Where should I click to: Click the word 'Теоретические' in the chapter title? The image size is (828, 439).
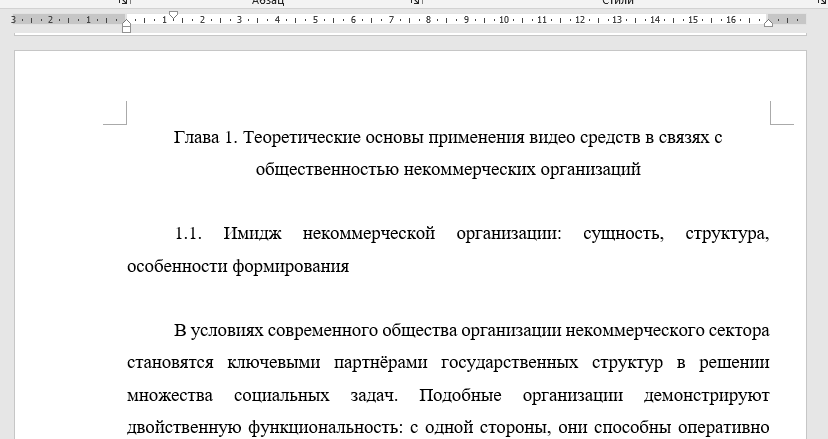(302, 138)
